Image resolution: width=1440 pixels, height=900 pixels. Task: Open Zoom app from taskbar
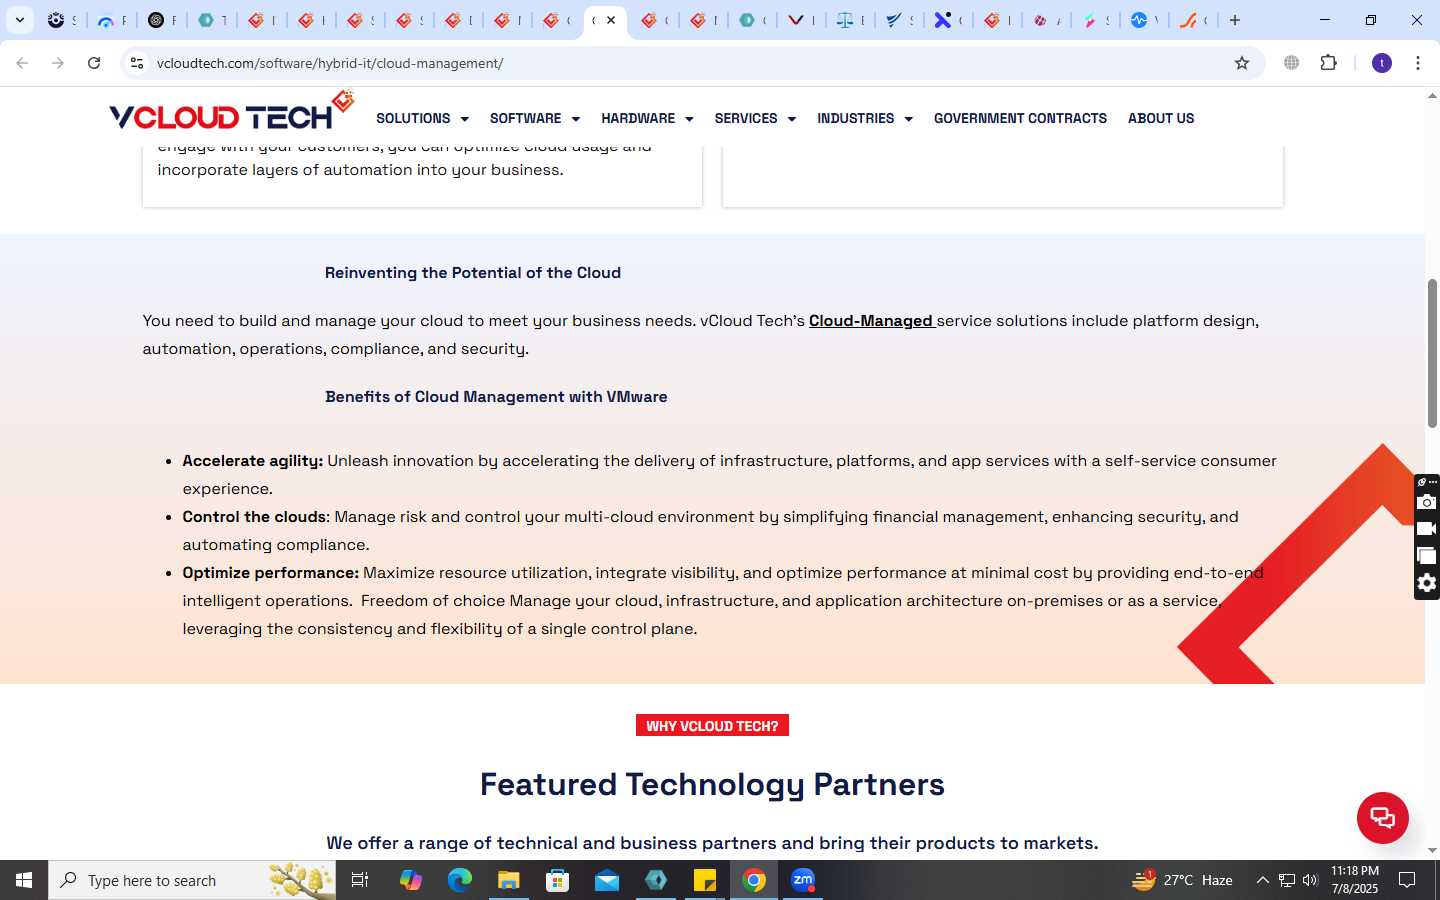point(803,880)
